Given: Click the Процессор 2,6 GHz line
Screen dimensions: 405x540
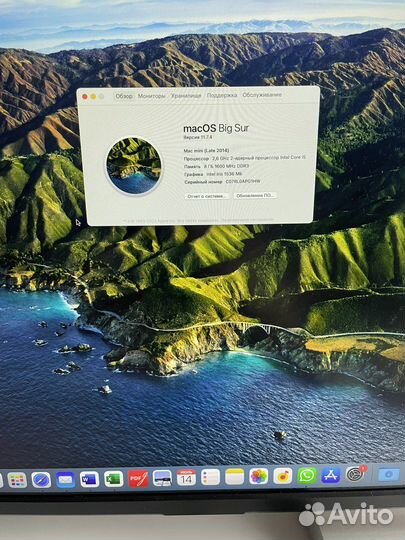Looking at the screenshot, I should click(245, 158).
